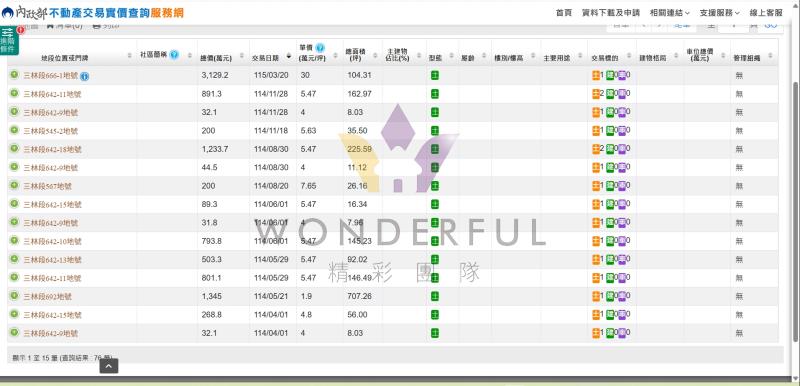Click the purple parking icon in the 三林段666-1地號 row
This screenshot has width=800, height=386.
pos(621,75)
